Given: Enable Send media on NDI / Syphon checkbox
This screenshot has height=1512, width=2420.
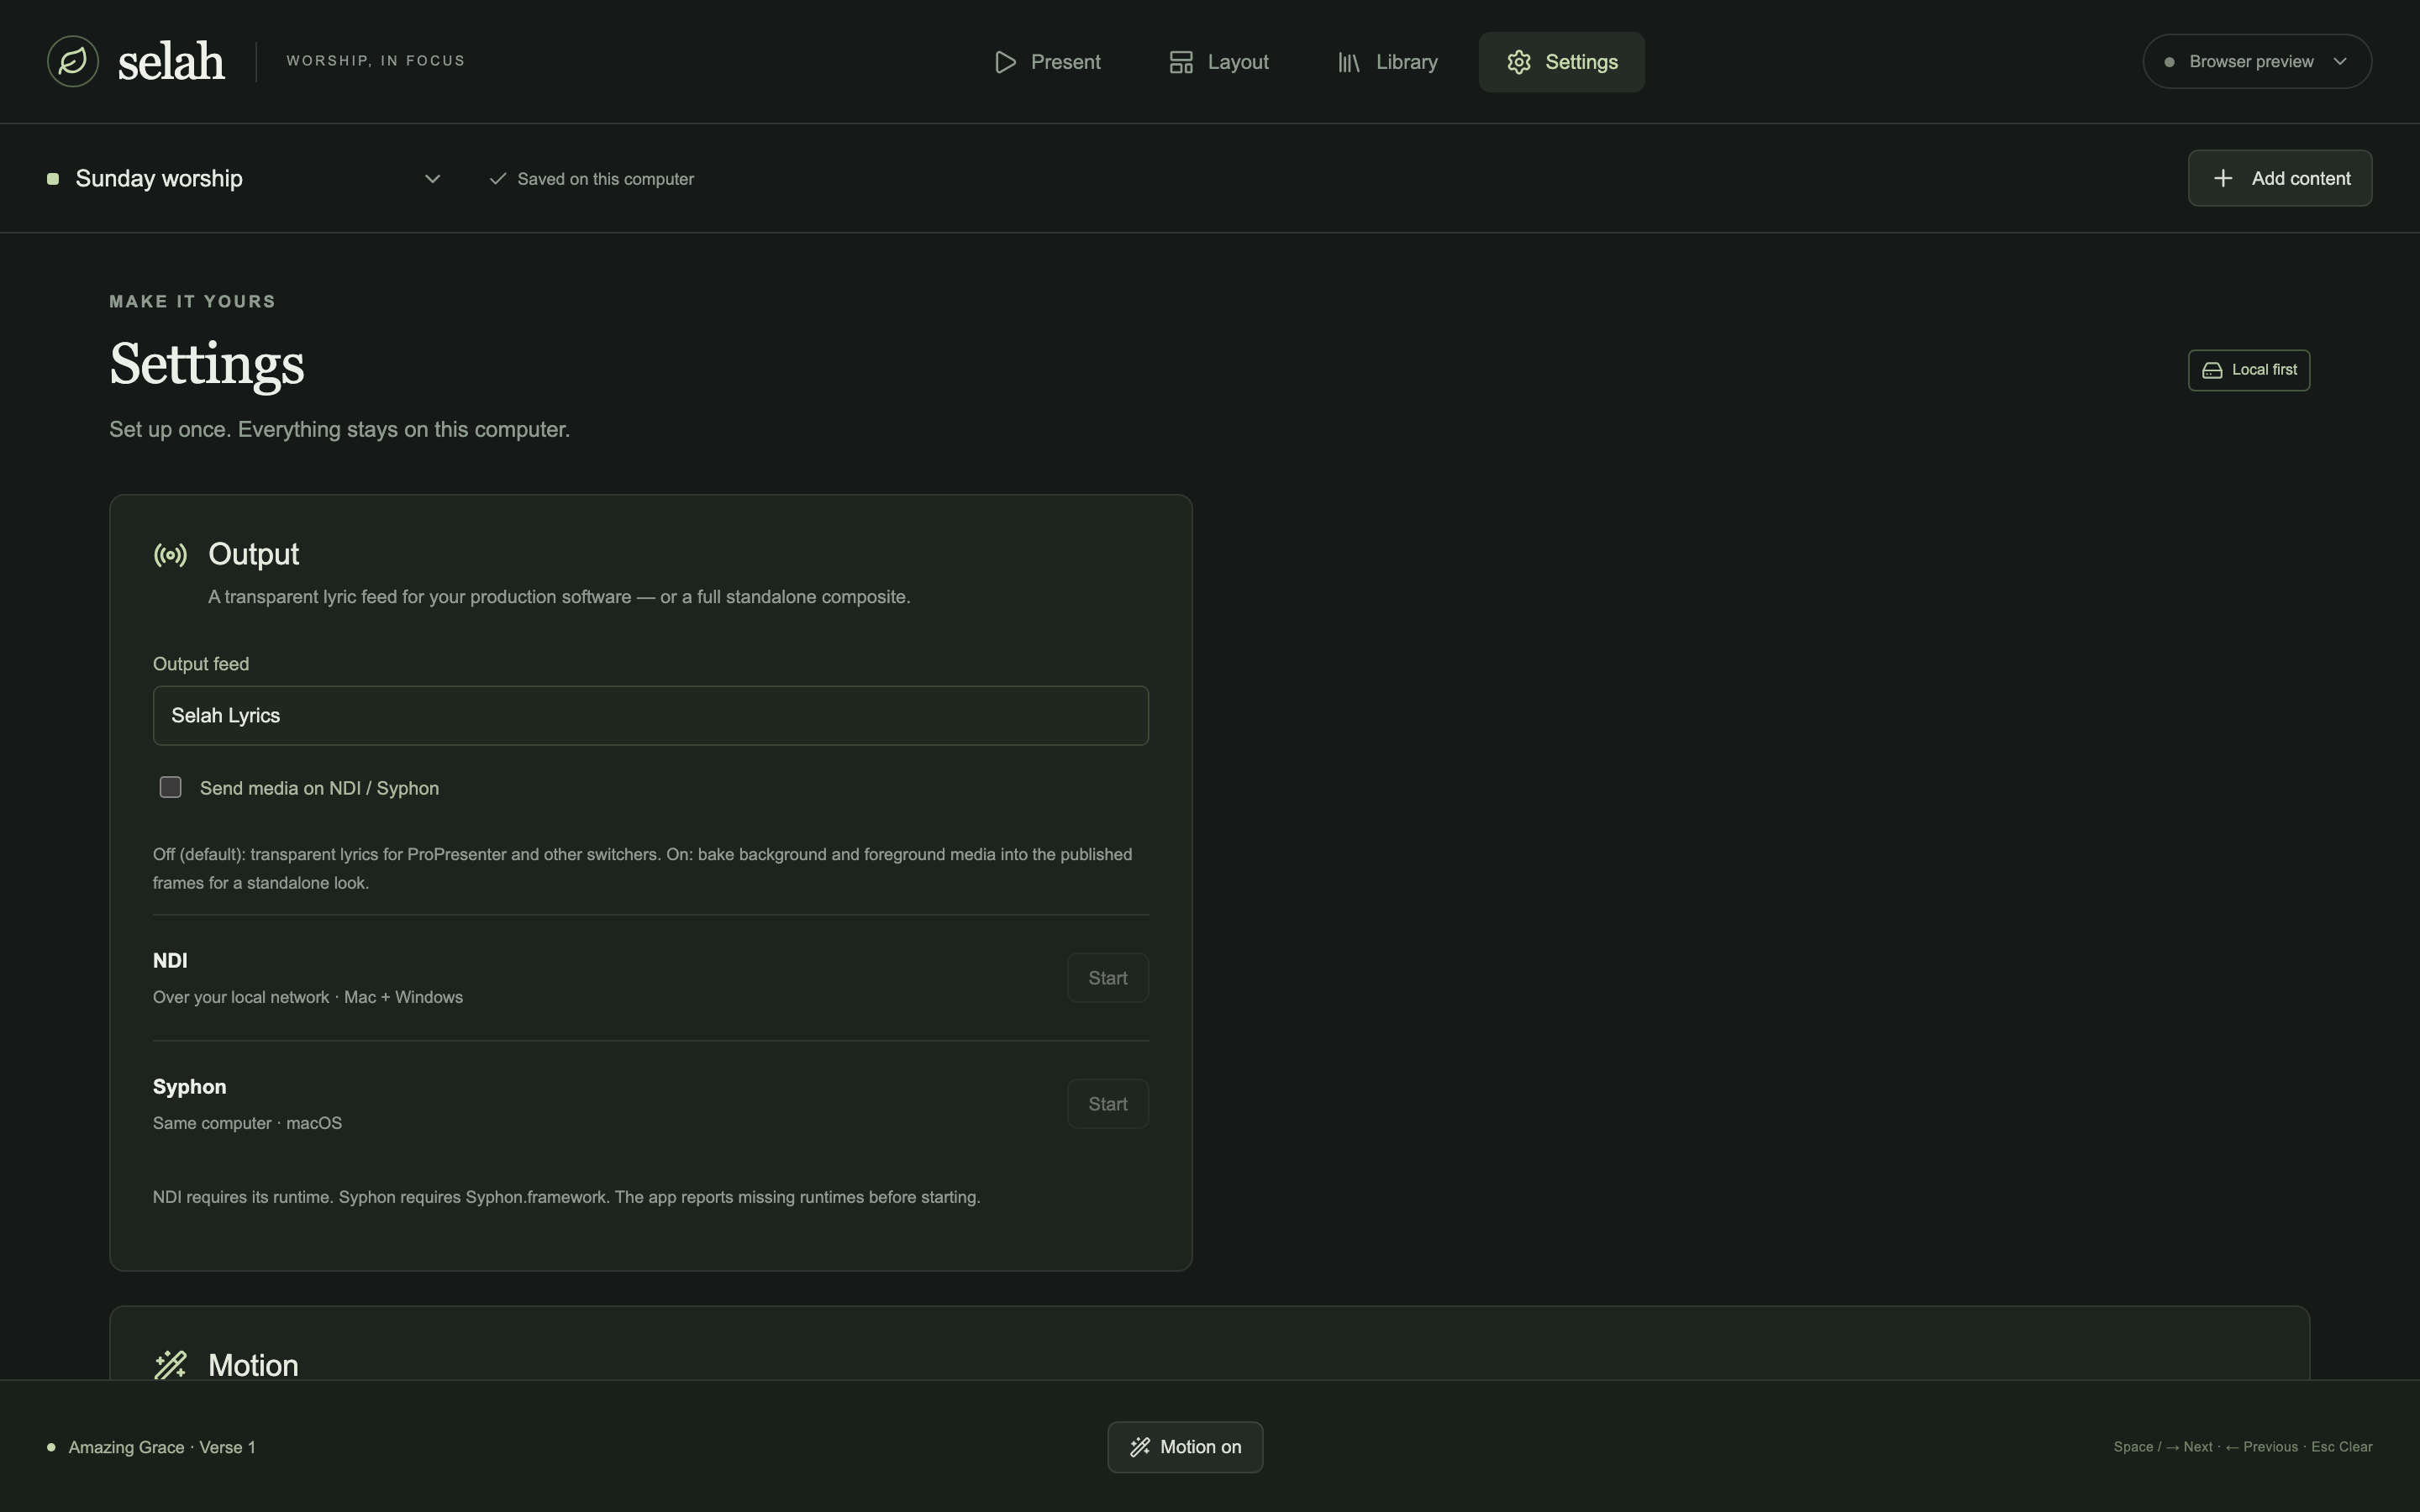Looking at the screenshot, I should (171, 788).
